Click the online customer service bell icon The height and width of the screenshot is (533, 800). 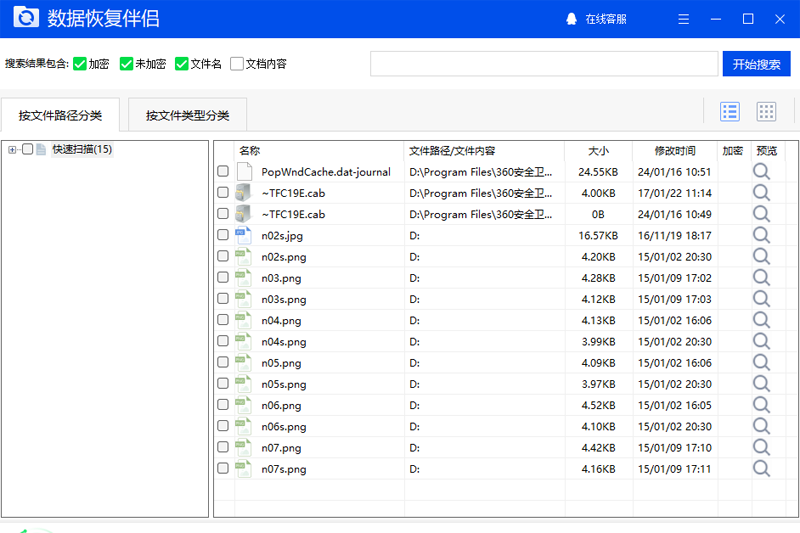coord(572,19)
